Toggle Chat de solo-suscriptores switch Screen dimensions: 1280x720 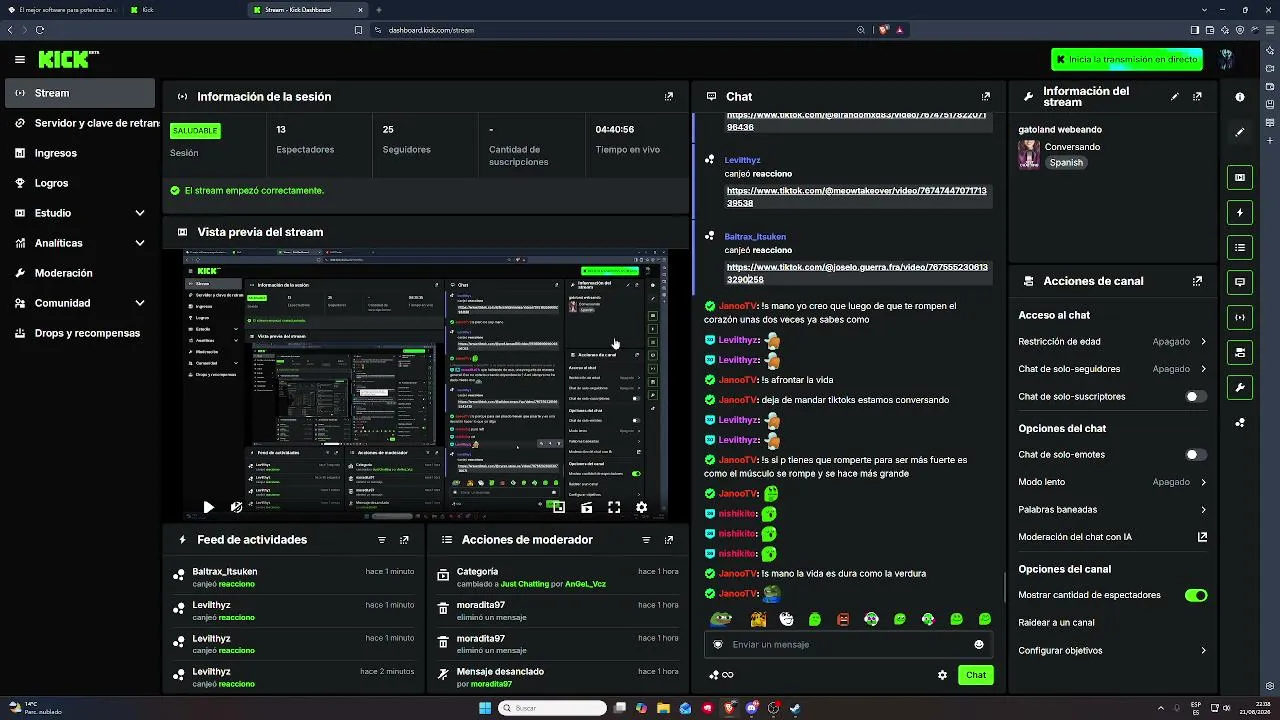(1196, 397)
